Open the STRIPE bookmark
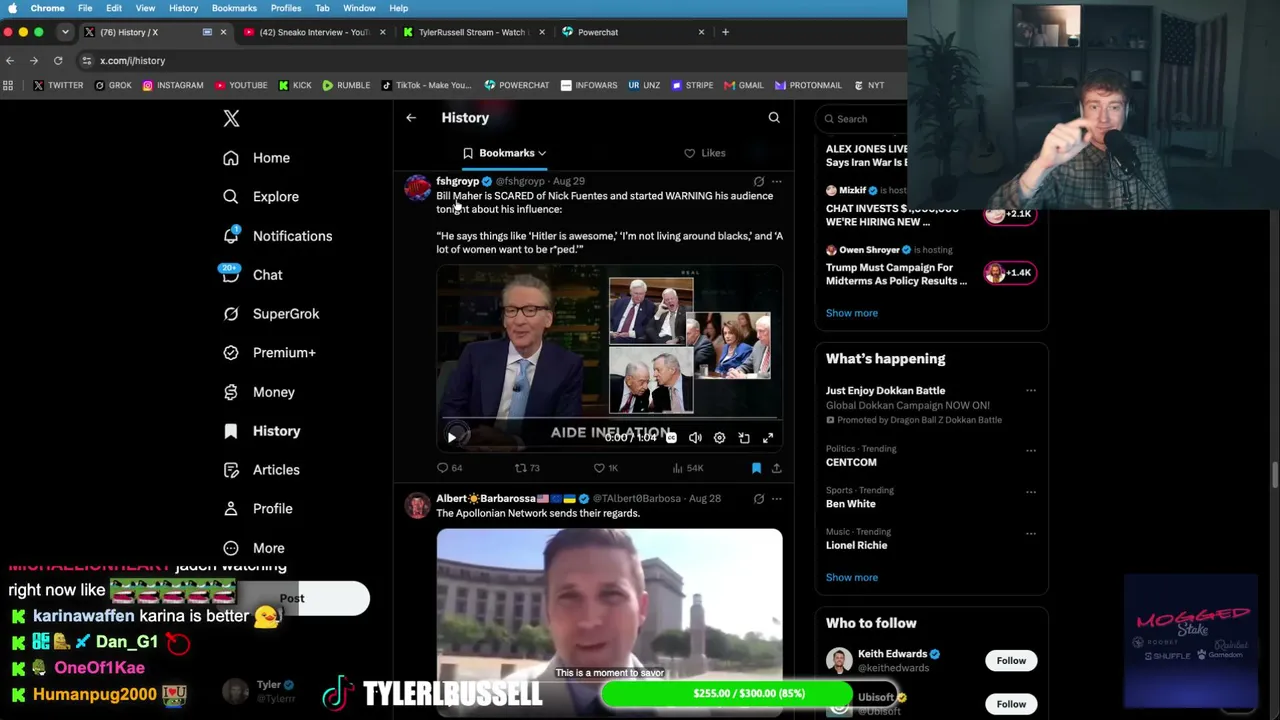The width and height of the screenshot is (1280, 720). 693,86
